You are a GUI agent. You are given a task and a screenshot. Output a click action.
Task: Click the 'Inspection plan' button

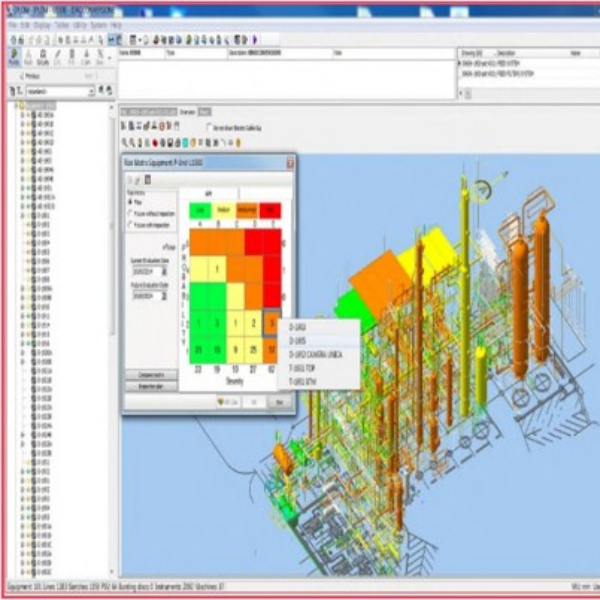pos(153,386)
